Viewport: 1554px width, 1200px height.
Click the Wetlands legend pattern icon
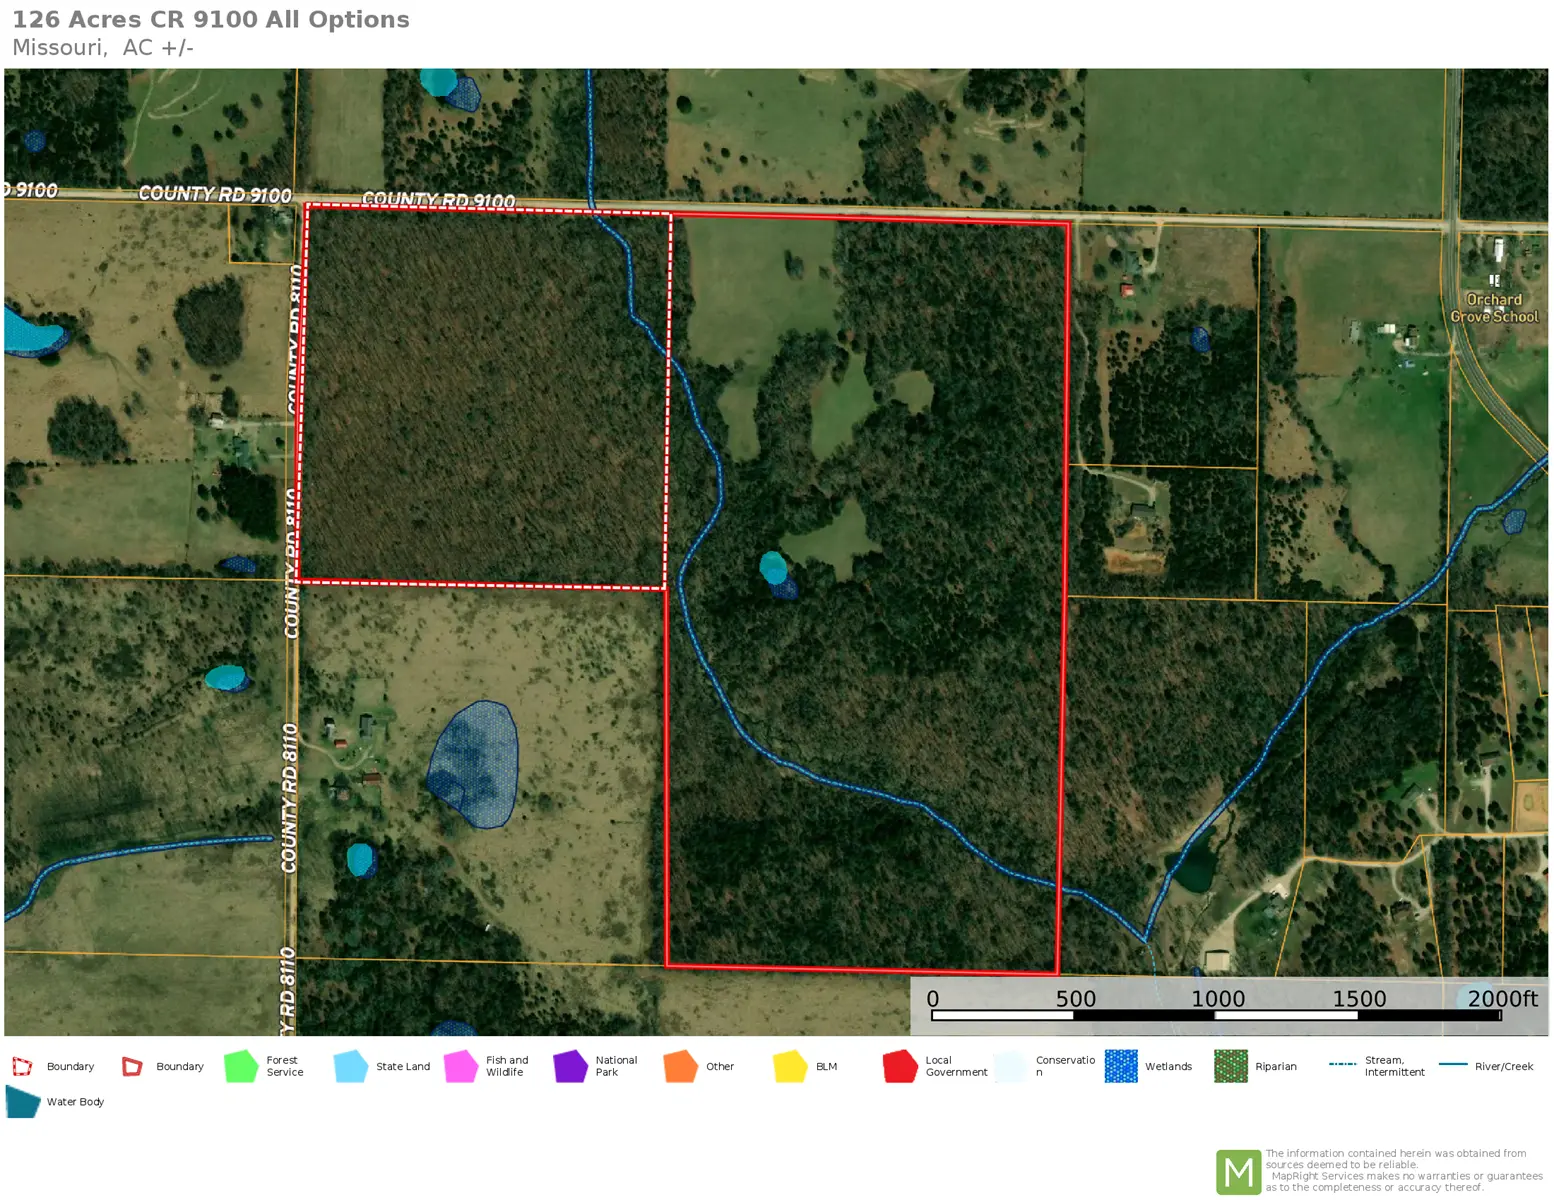(1121, 1066)
